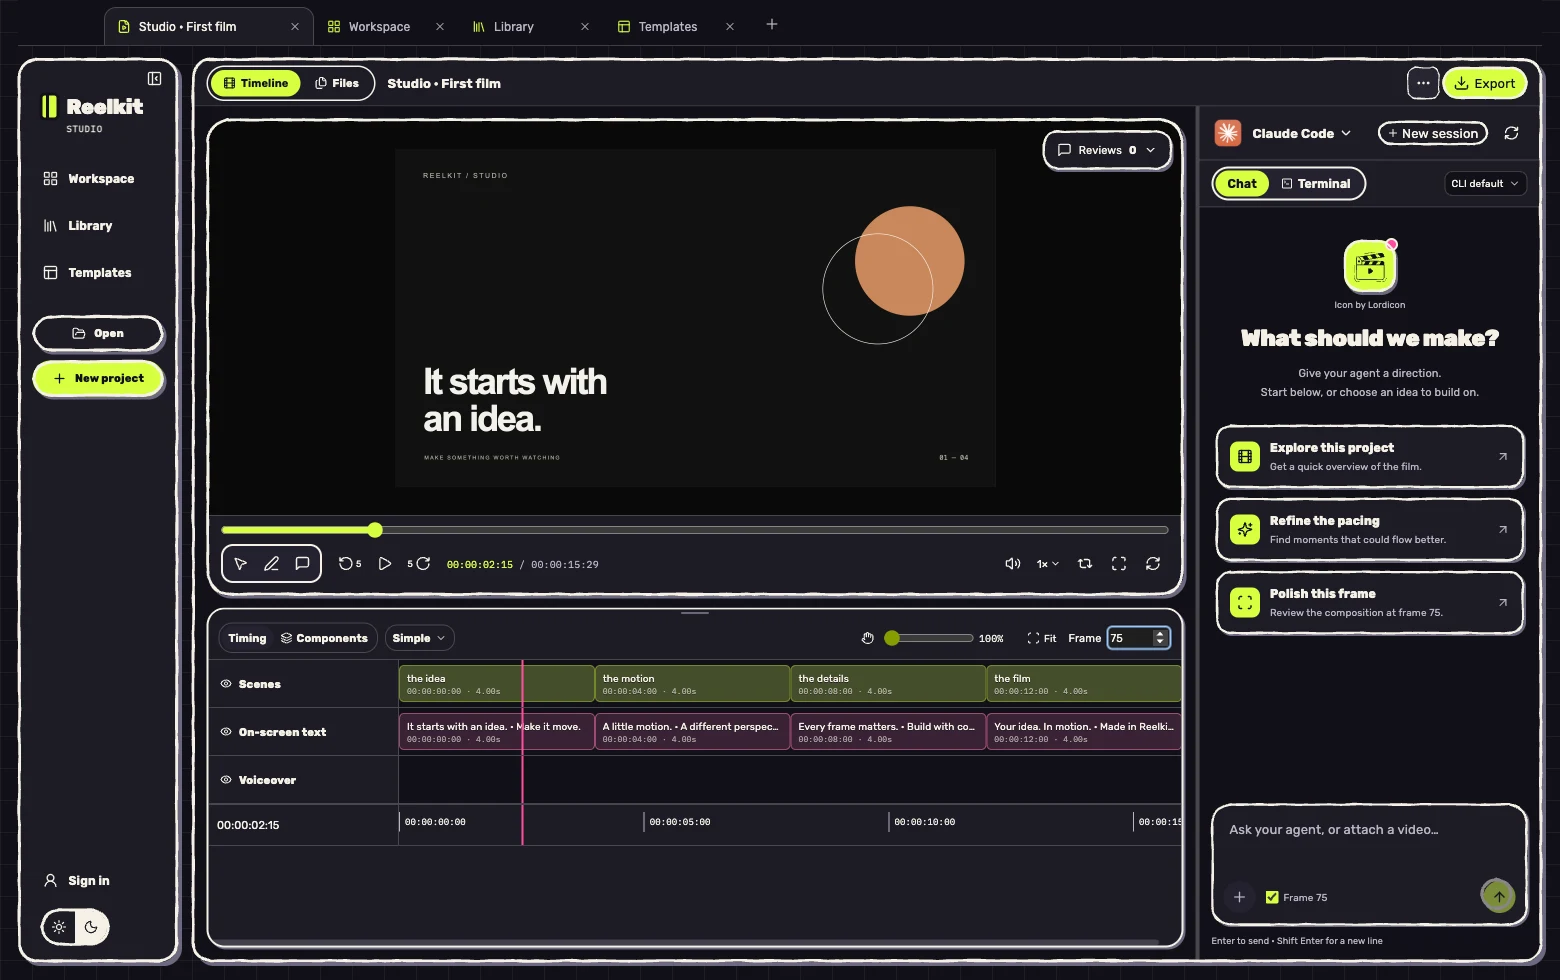This screenshot has height=980, width=1560.
Task: Start a New session
Action: pos(1433,133)
